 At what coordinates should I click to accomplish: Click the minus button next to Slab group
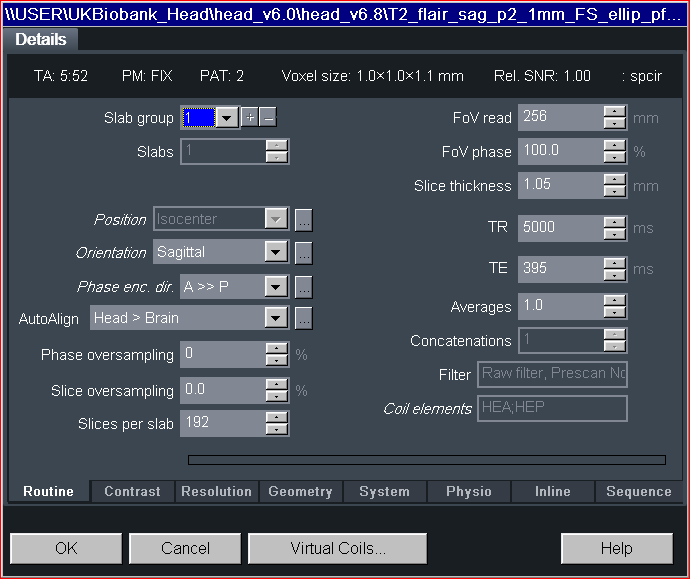point(269,118)
